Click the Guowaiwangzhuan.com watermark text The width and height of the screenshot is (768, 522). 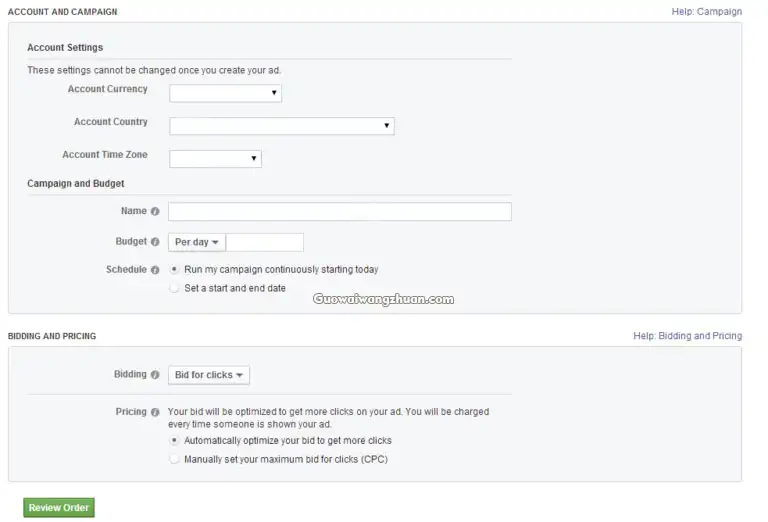point(384,299)
